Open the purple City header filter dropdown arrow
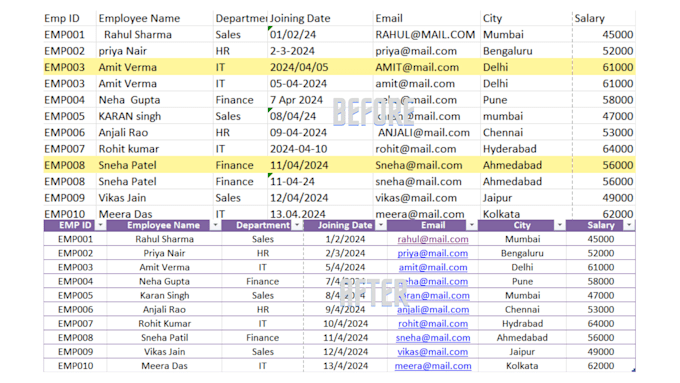 (559, 225)
